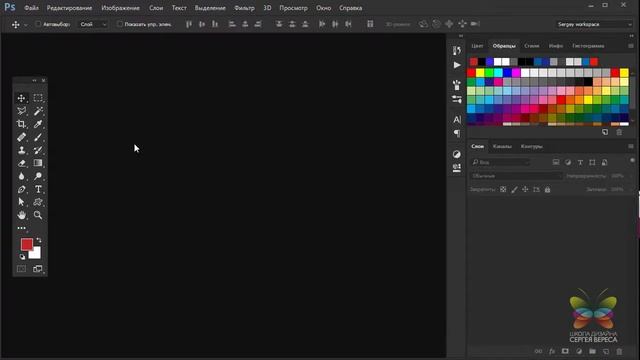Select the Gradient tool
This screenshot has width=640, height=360.
pos(38,163)
